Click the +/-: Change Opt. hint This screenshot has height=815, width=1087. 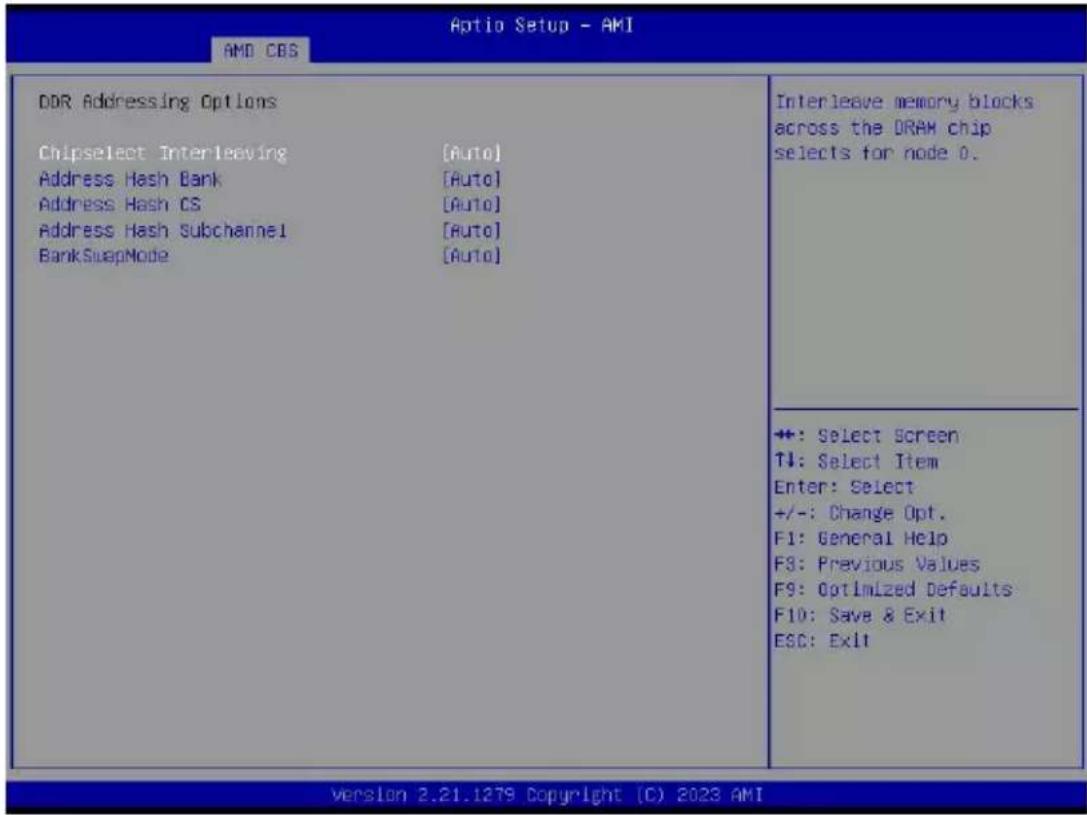click(860, 513)
